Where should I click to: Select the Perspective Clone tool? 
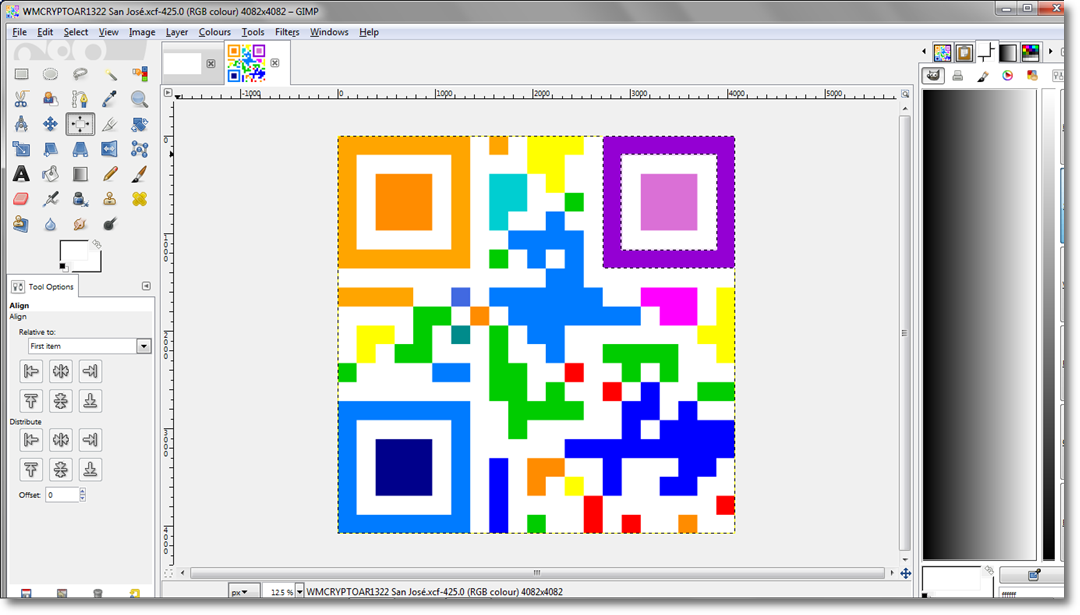21,224
